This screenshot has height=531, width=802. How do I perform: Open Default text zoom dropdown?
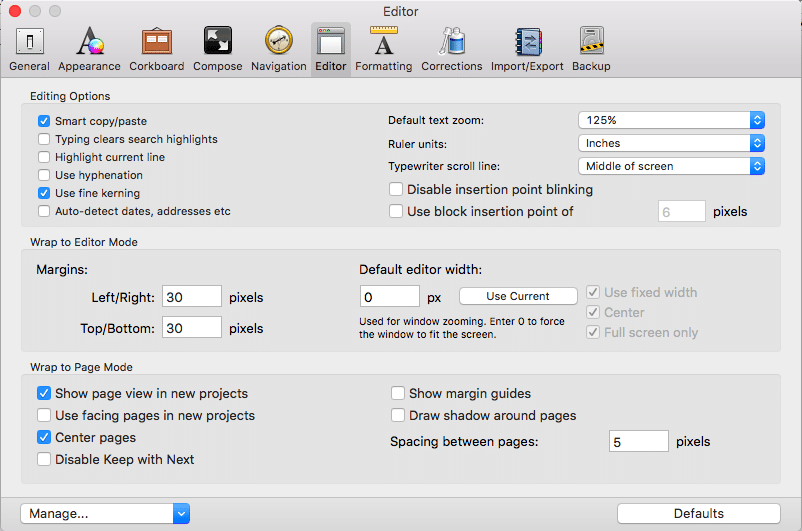point(672,120)
